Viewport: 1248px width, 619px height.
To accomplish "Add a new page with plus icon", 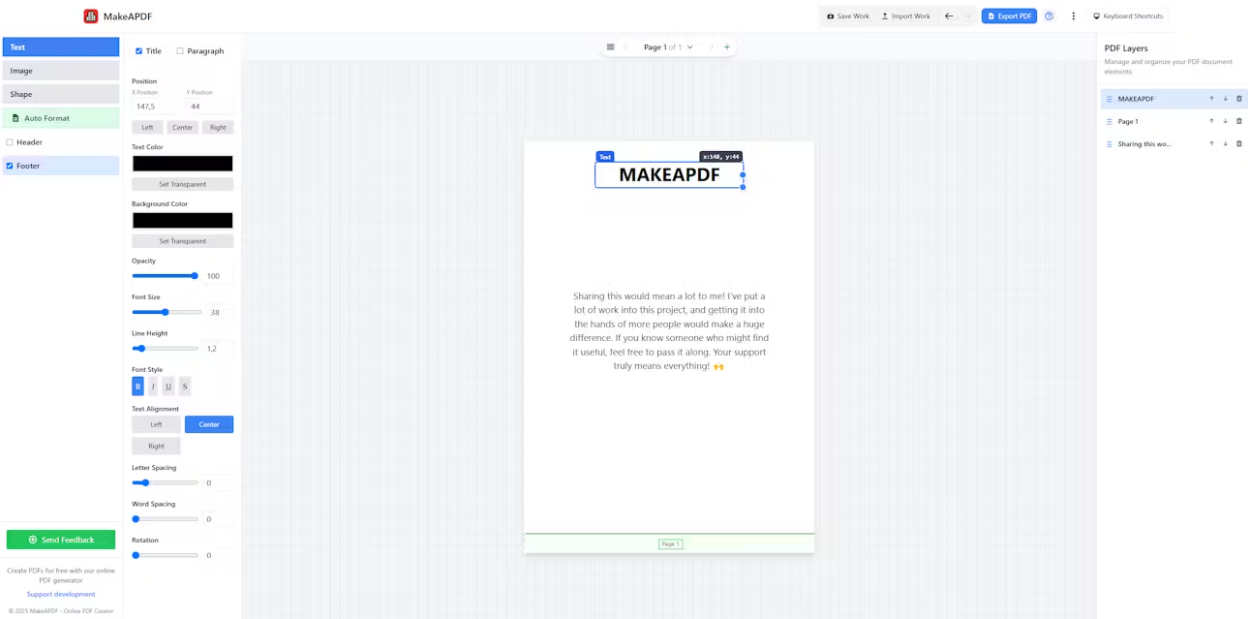I will 727,47.
